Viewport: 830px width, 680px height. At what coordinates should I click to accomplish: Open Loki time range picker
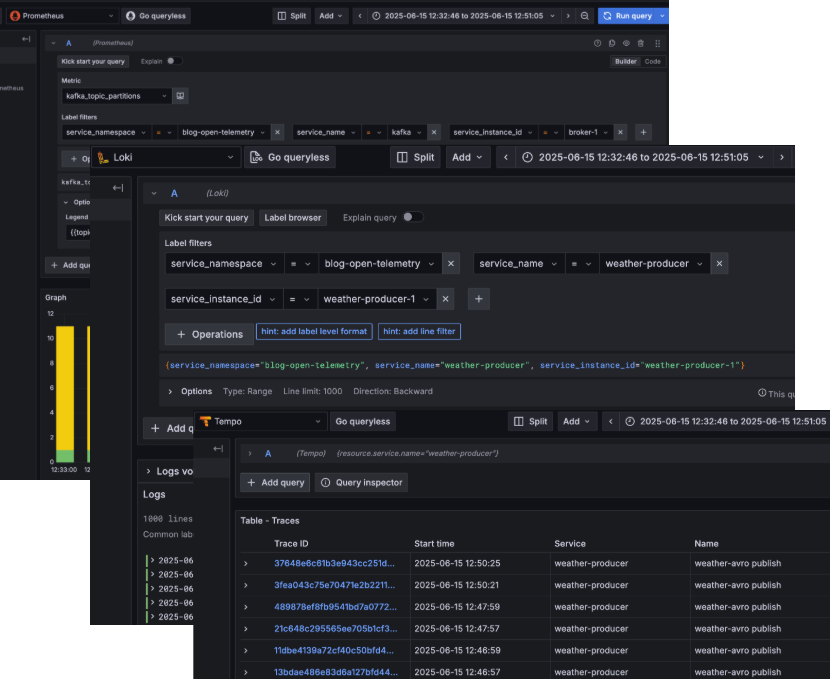(x=644, y=157)
